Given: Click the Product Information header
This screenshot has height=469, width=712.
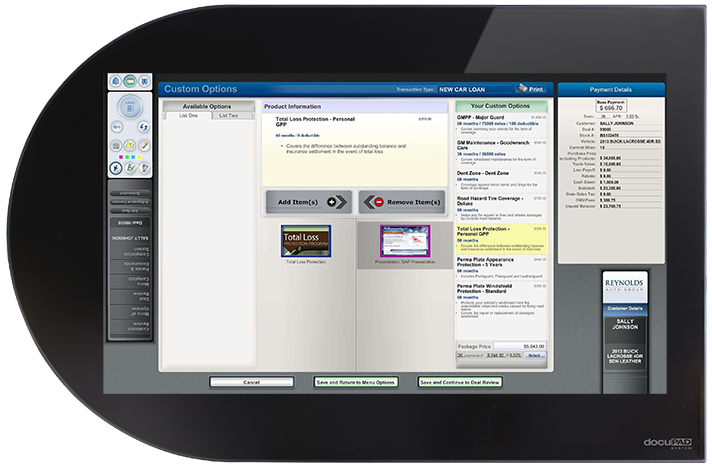Looking at the screenshot, I should (x=355, y=107).
